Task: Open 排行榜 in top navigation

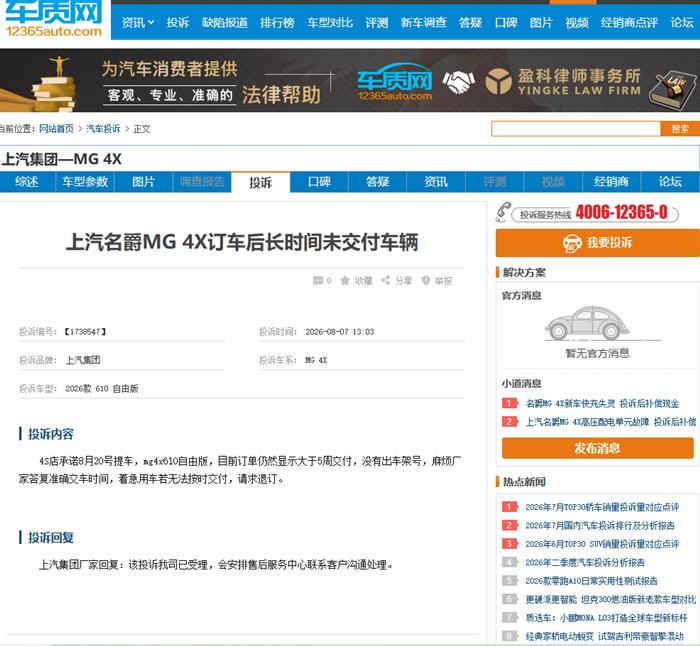Action: click(x=277, y=22)
